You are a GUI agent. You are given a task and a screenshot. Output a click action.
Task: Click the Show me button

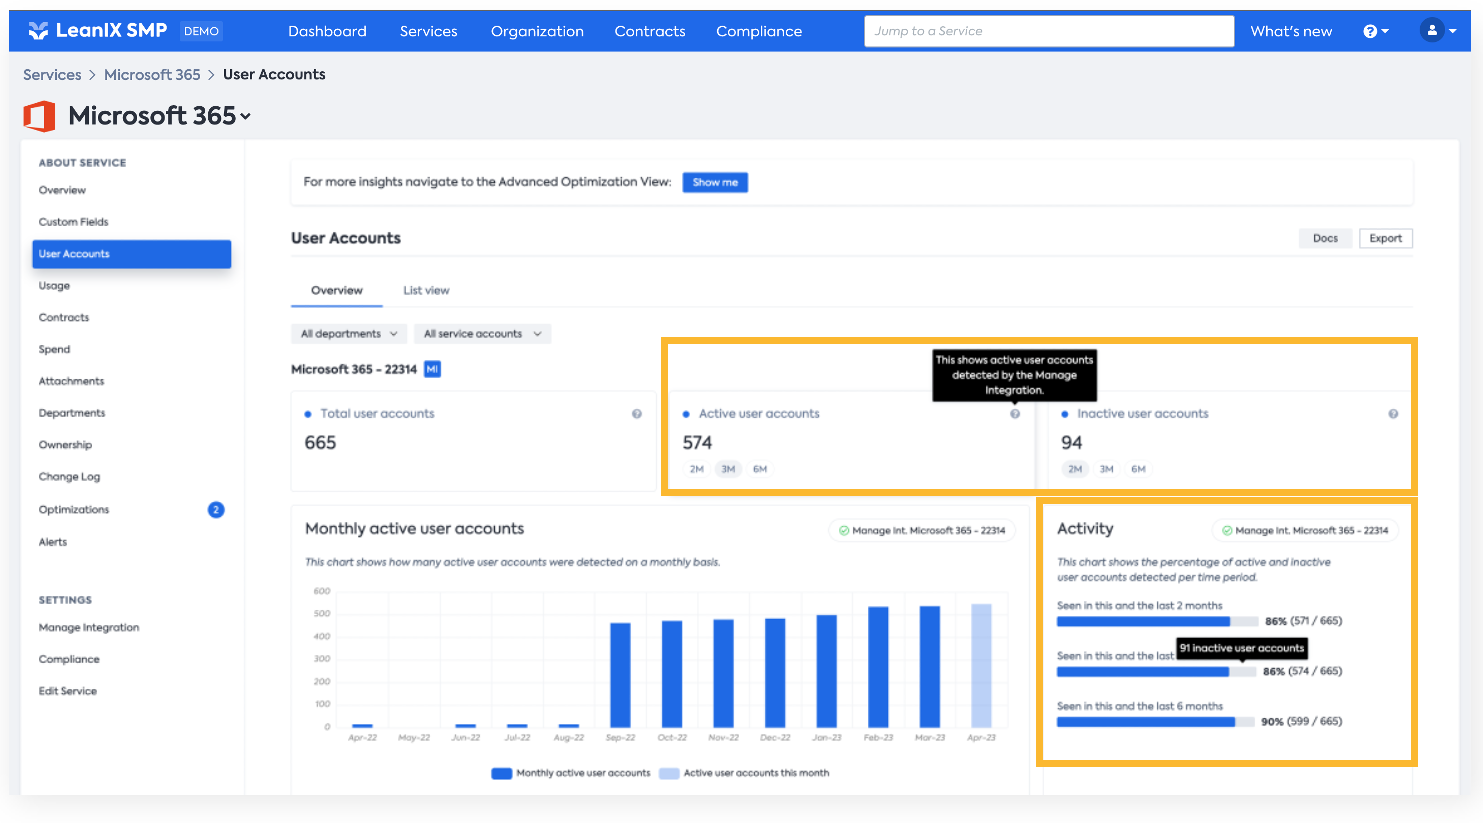click(x=715, y=182)
